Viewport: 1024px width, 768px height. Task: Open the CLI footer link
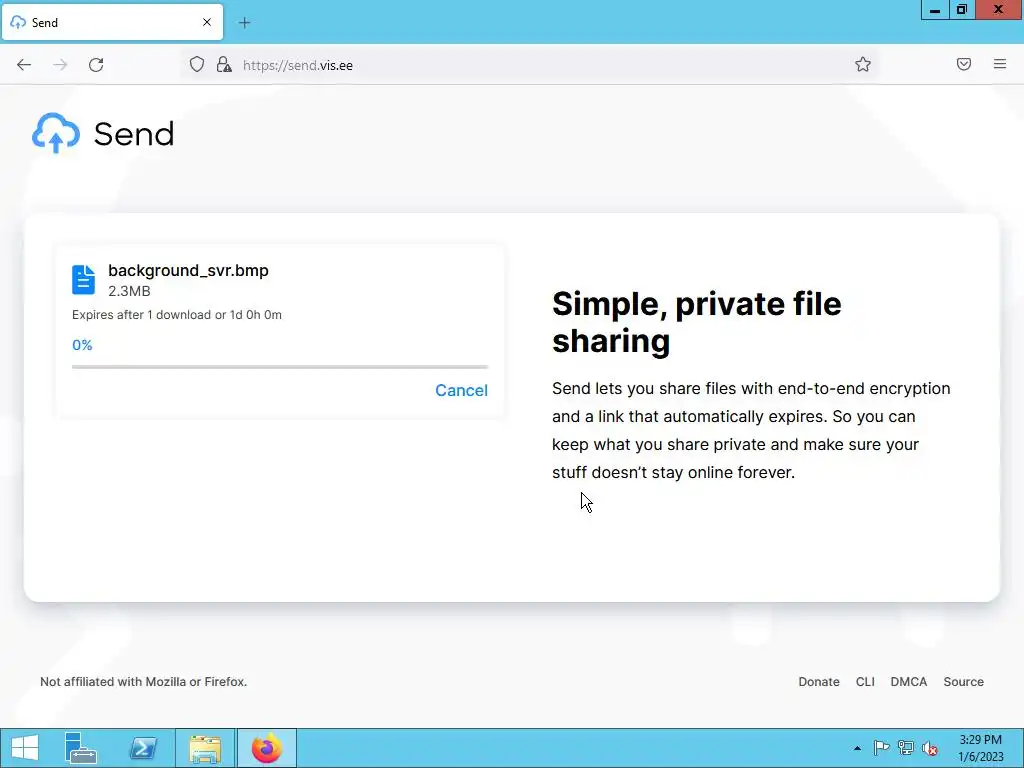click(865, 681)
